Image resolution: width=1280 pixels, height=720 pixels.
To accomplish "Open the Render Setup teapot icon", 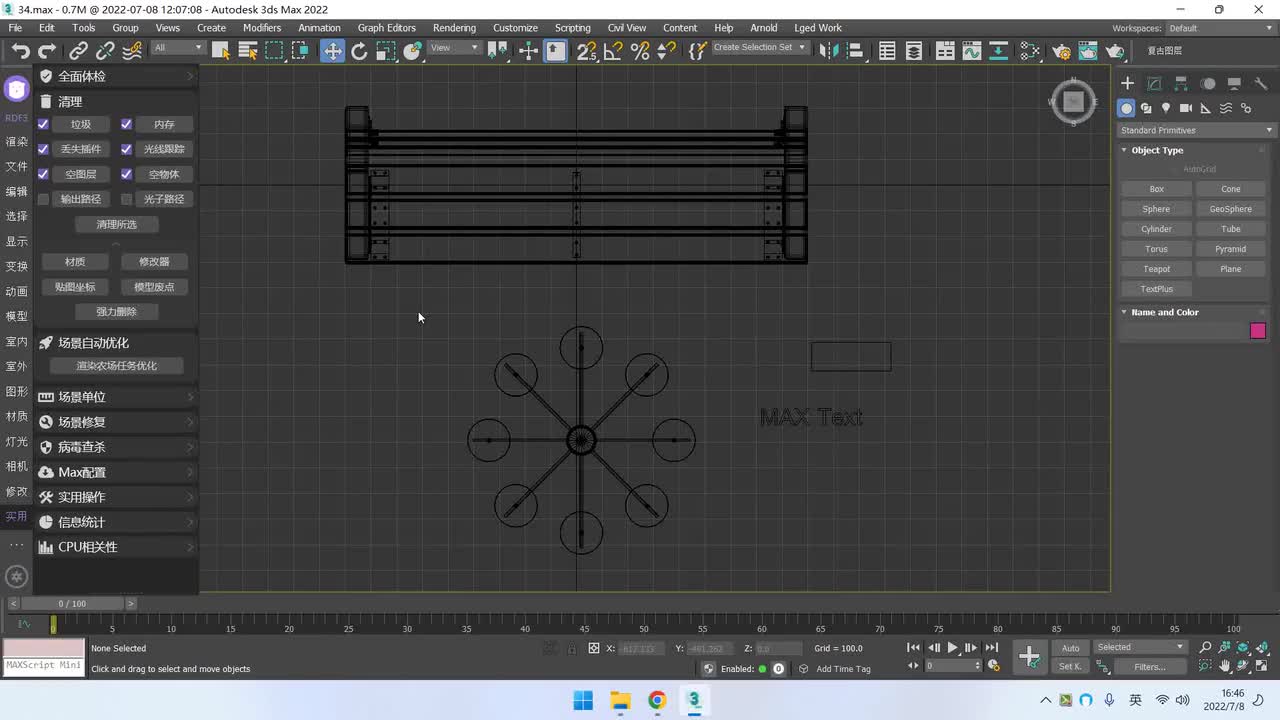I will click(1062, 51).
